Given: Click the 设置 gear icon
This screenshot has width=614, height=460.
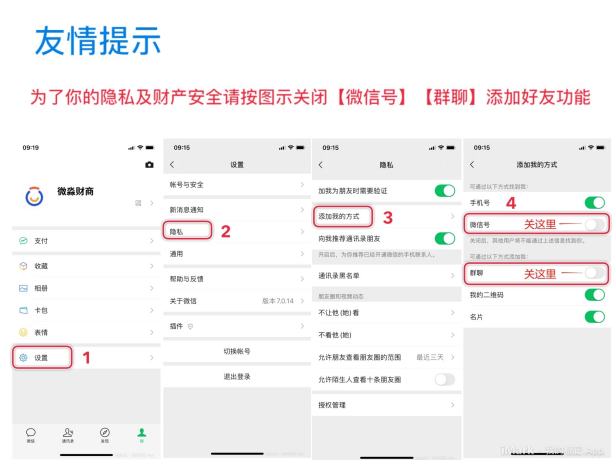Looking at the screenshot, I should 23,357.
